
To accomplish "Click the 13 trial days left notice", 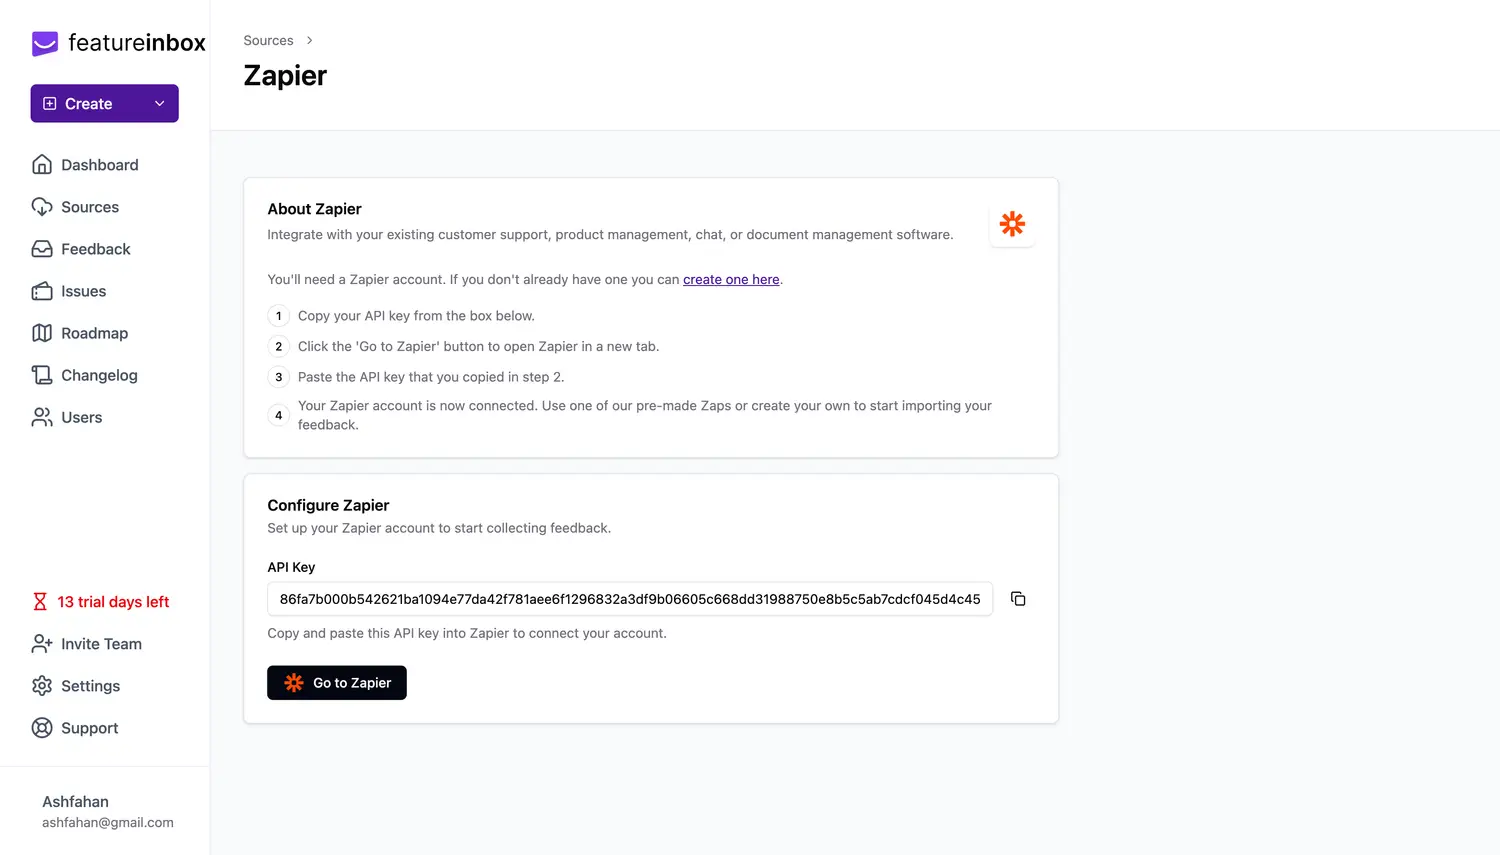I will pos(112,602).
